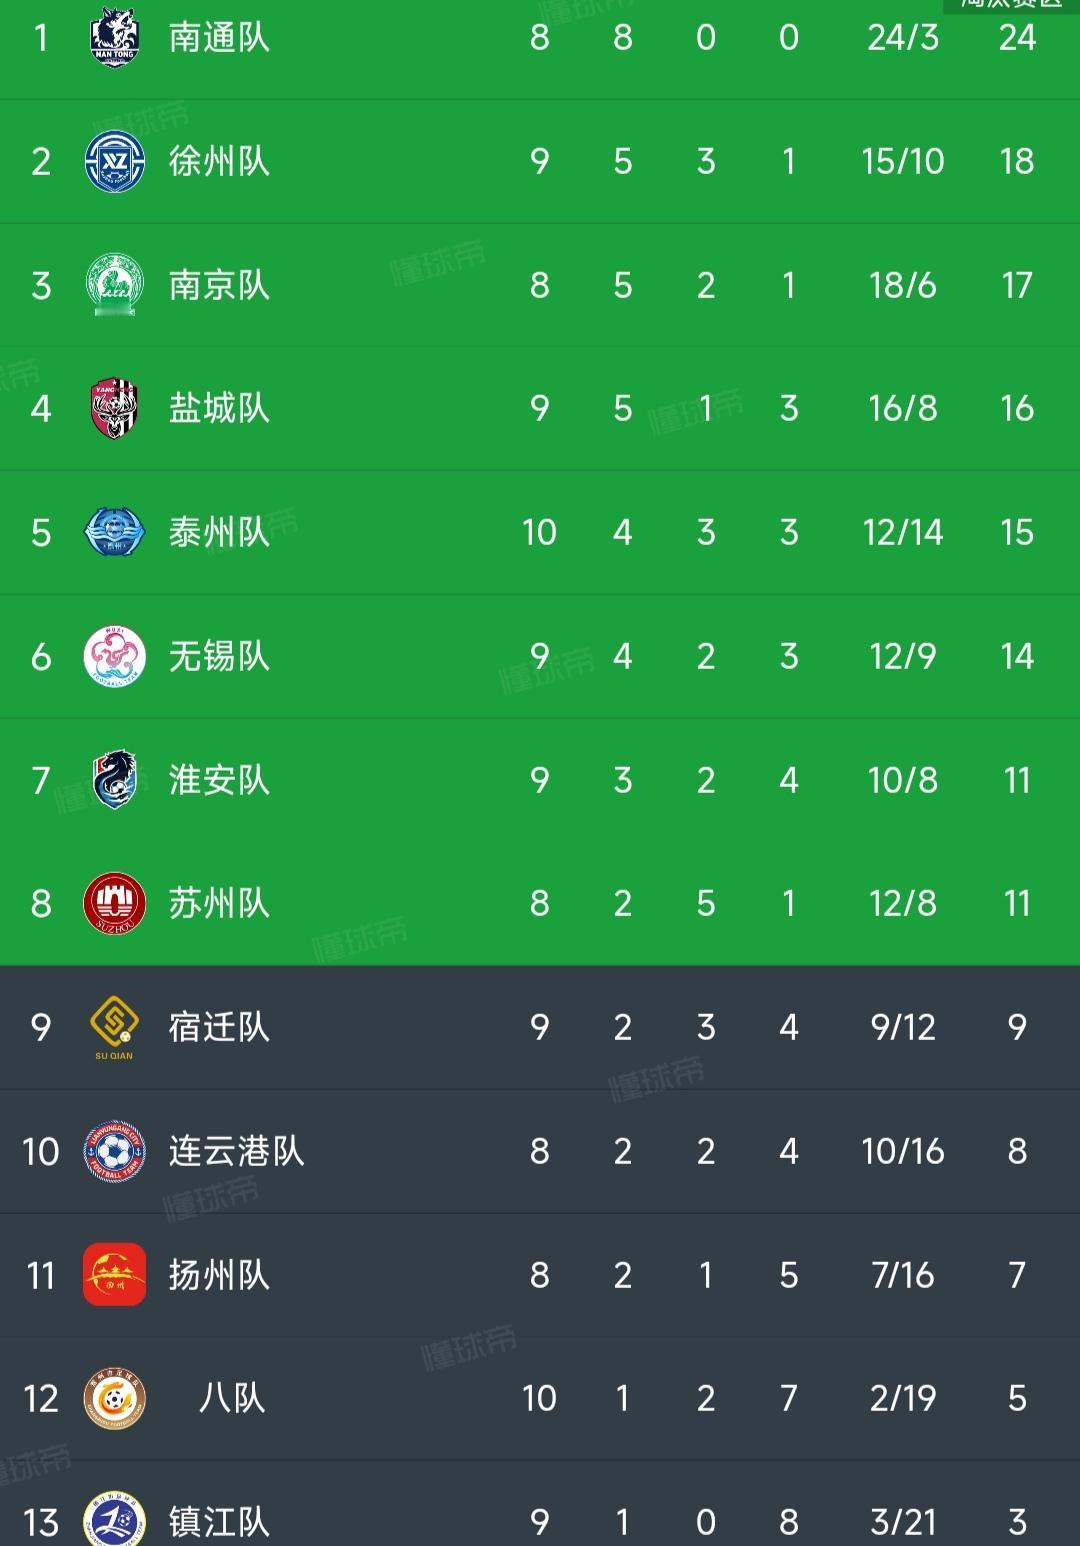Tap the 南通队 team logo

tap(114, 37)
